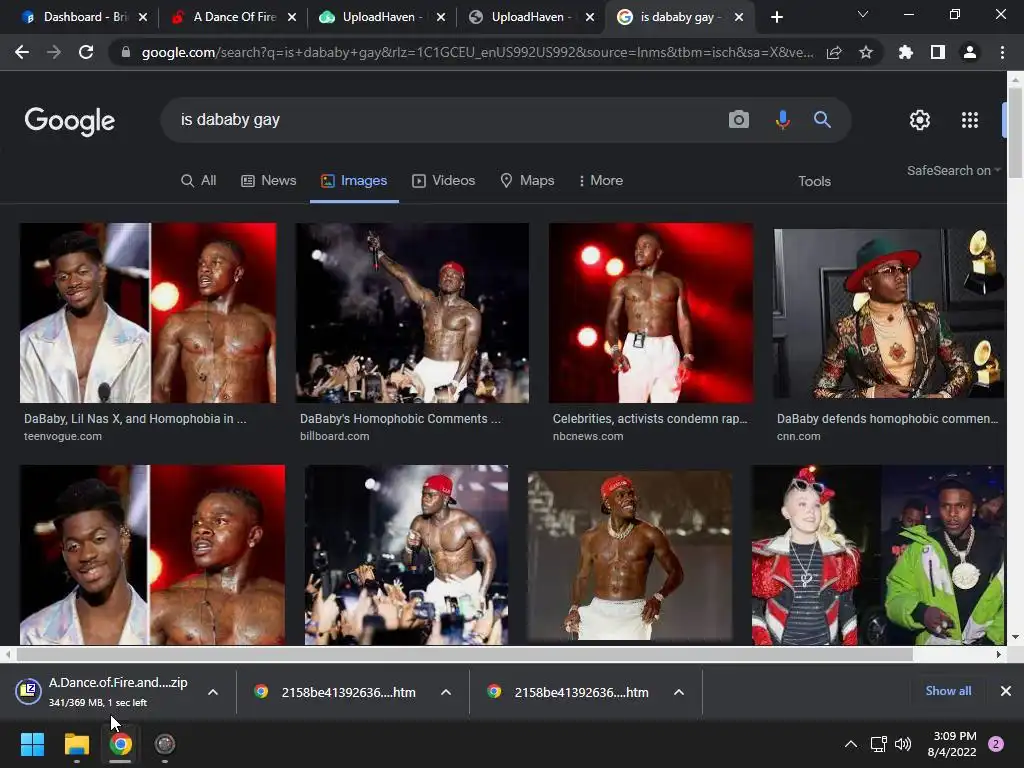The width and height of the screenshot is (1024, 768).
Task: Expand options for first 2158be41392636 htm download
Action: [x=446, y=692]
